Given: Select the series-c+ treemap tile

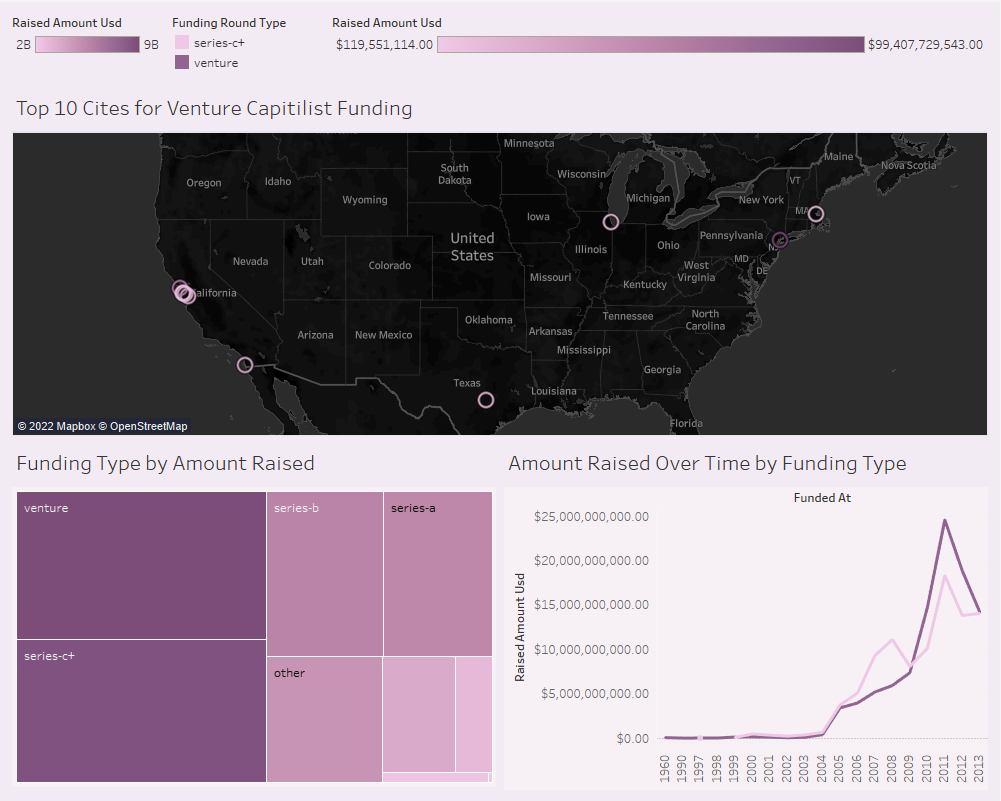Looking at the screenshot, I should coord(141,710).
